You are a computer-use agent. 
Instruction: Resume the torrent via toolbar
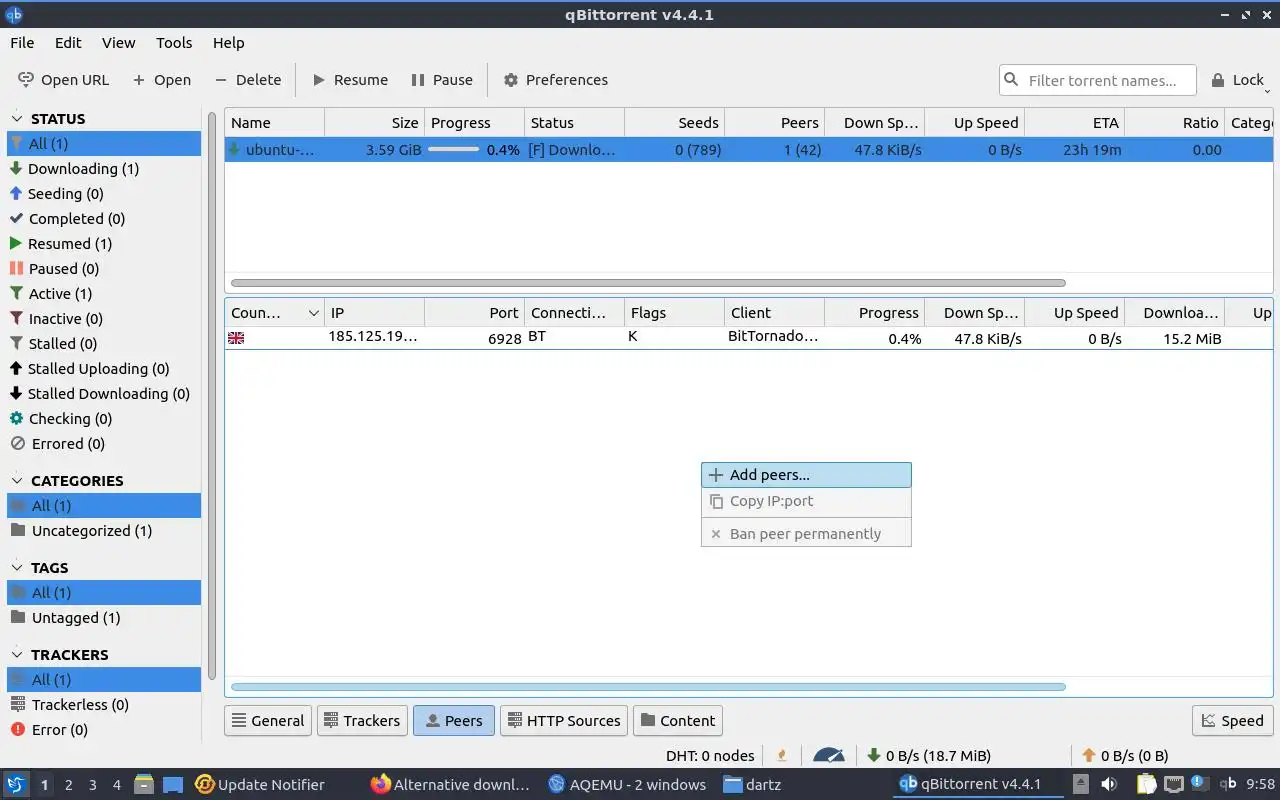click(350, 80)
